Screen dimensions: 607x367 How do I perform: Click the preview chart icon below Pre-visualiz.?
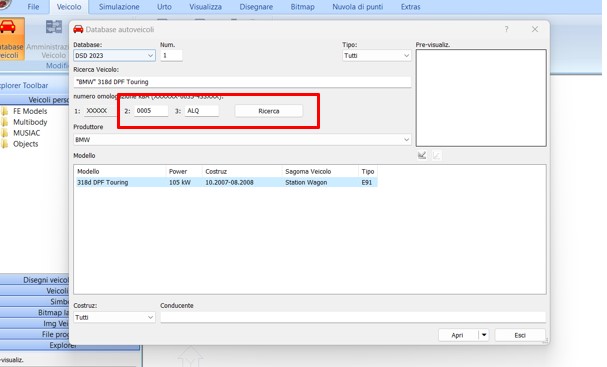click(x=422, y=155)
